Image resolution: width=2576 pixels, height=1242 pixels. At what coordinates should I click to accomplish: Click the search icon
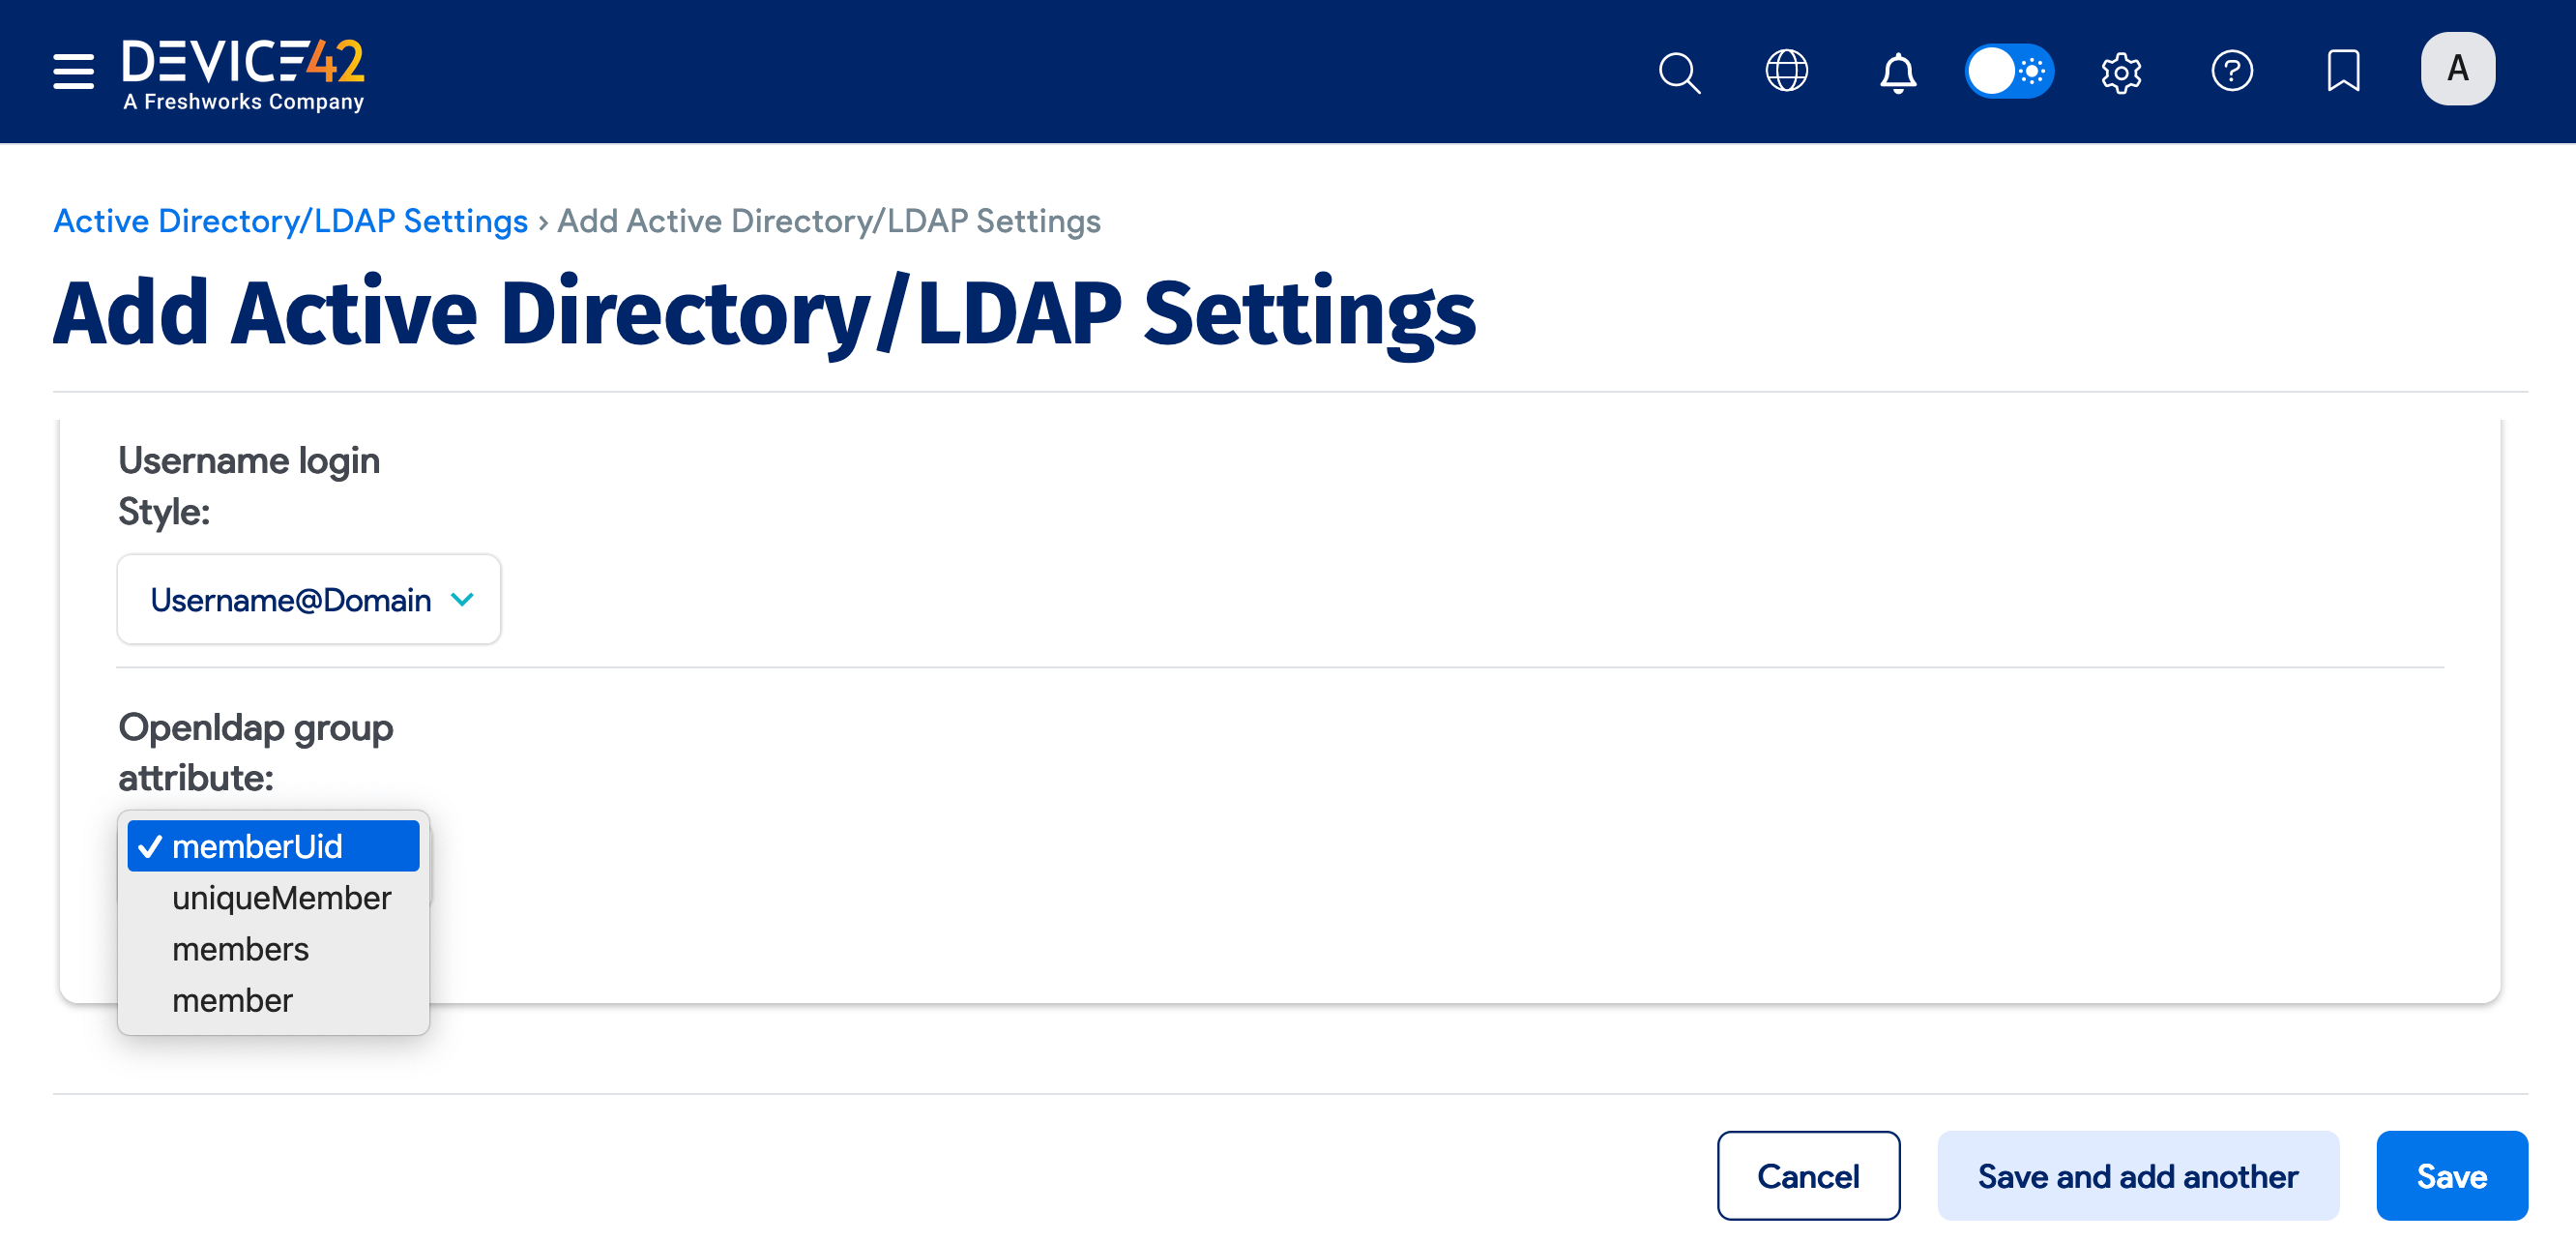[x=1679, y=71]
